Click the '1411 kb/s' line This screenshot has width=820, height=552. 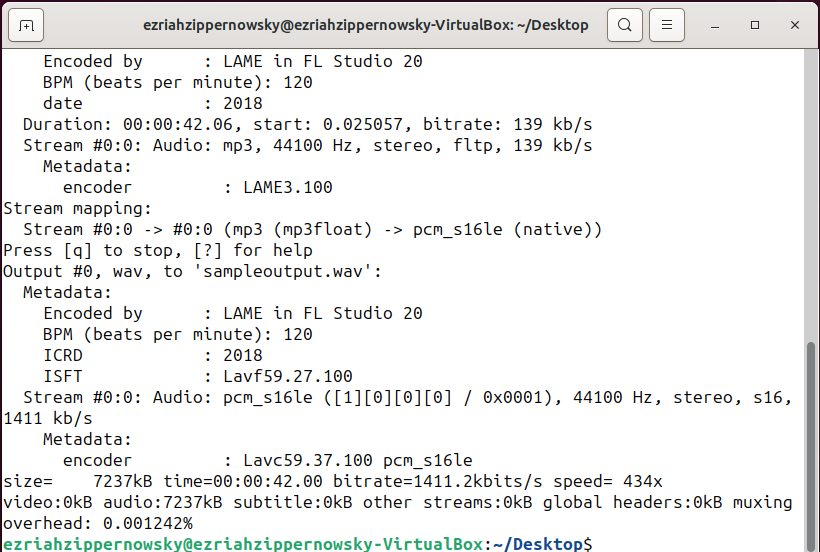pyautogui.click(x=48, y=419)
